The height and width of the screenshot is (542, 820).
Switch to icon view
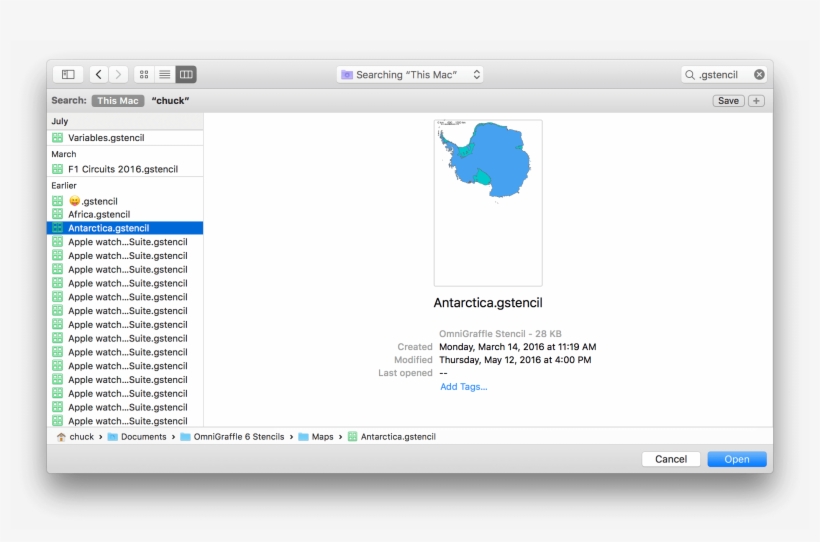click(x=144, y=74)
